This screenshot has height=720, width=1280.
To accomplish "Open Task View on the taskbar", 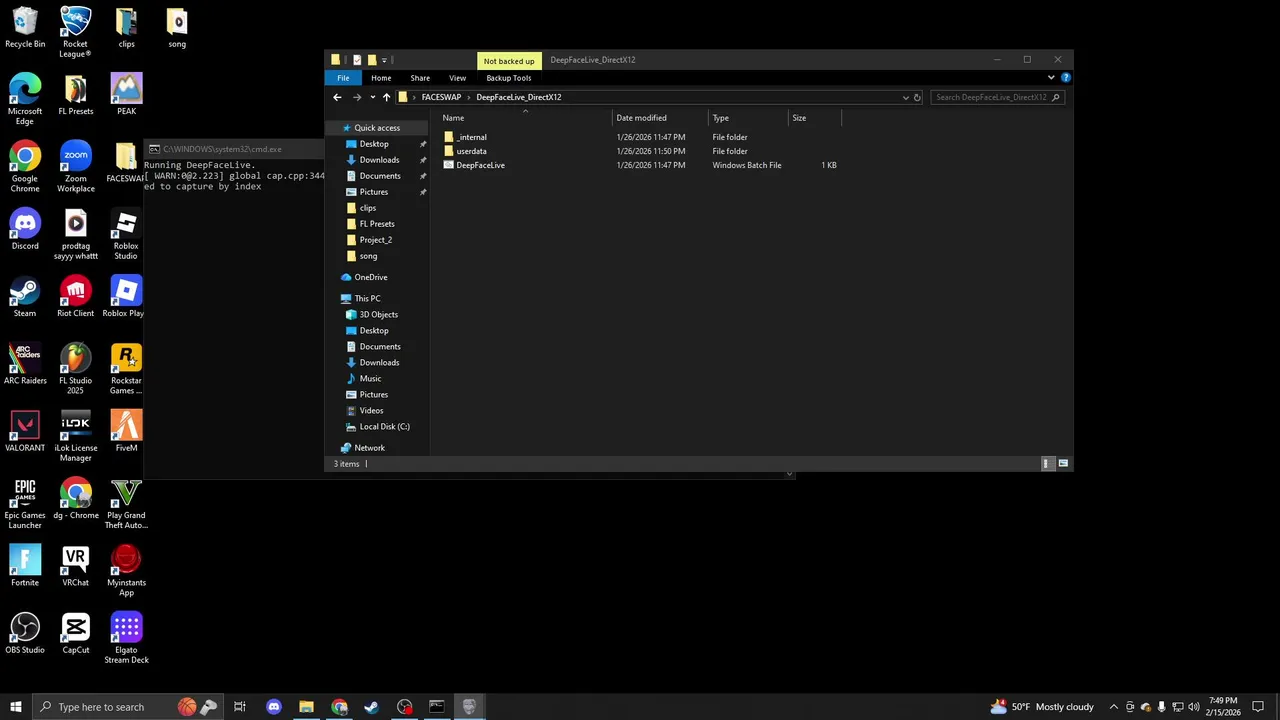I will point(240,707).
